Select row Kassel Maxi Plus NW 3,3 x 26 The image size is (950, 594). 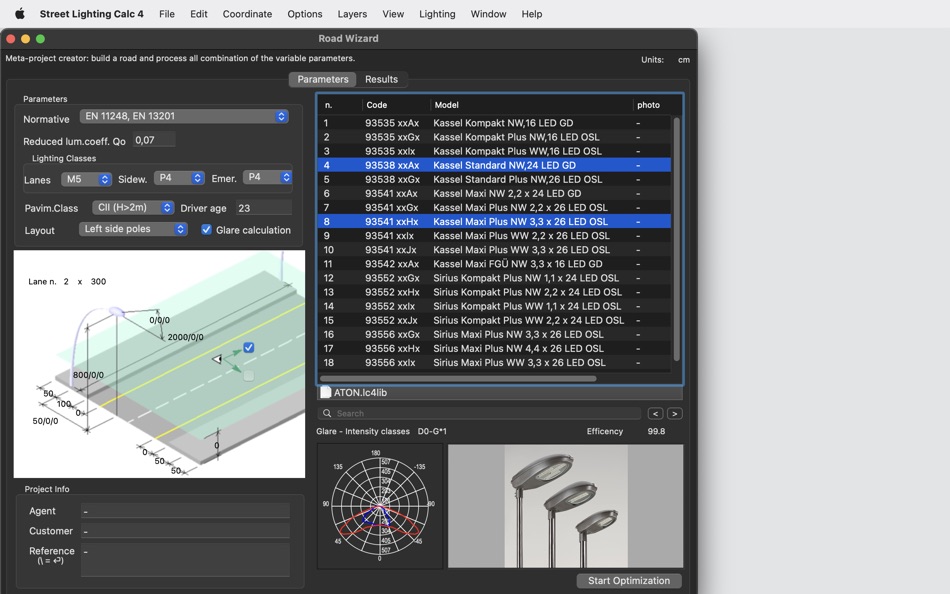pos(494,221)
